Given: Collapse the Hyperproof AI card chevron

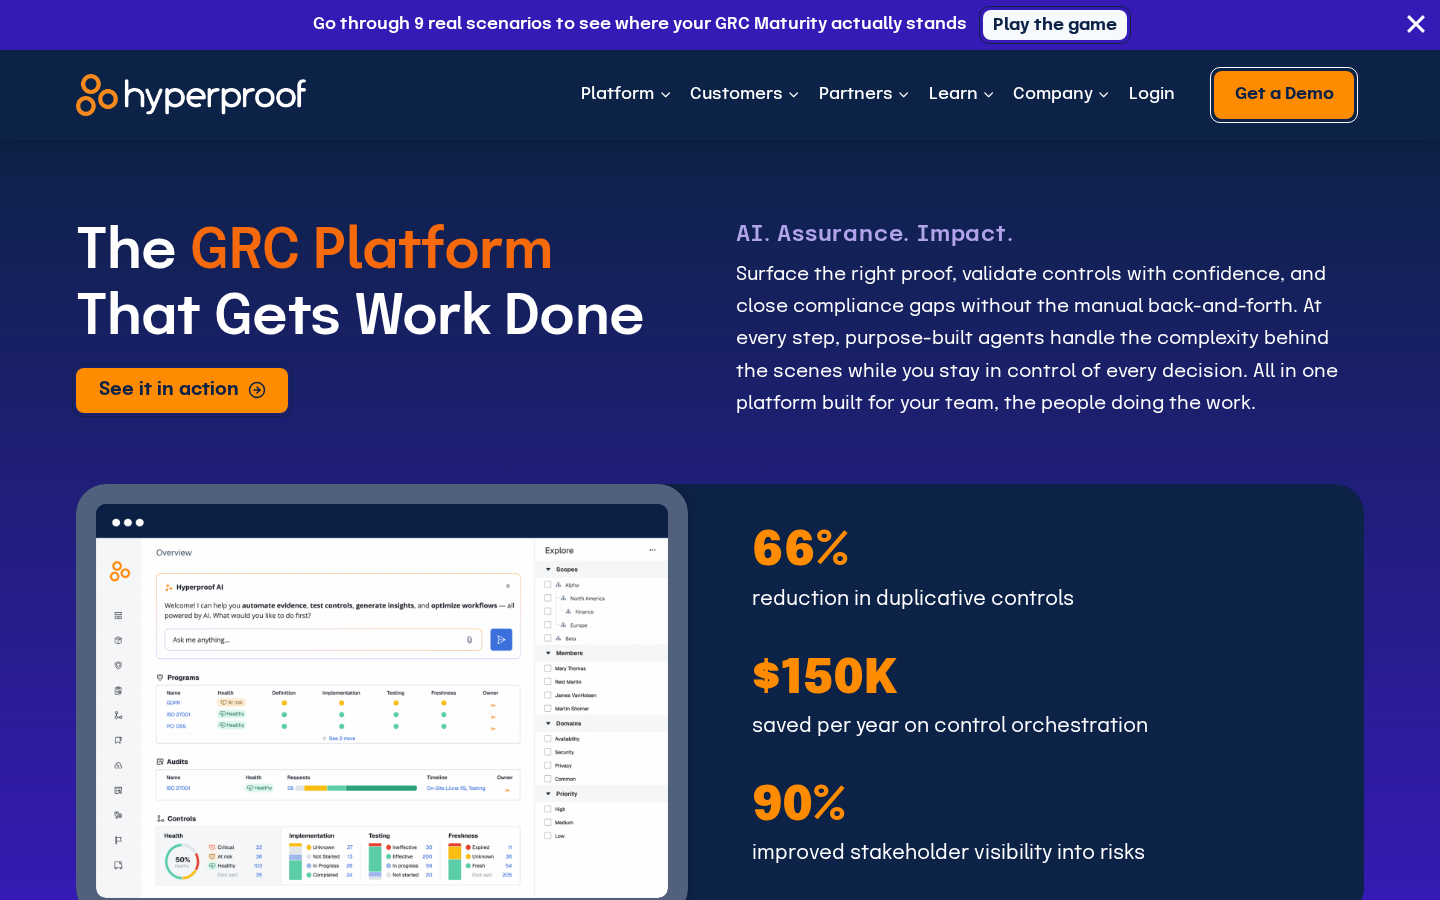Looking at the screenshot, I should click(508, 586).
